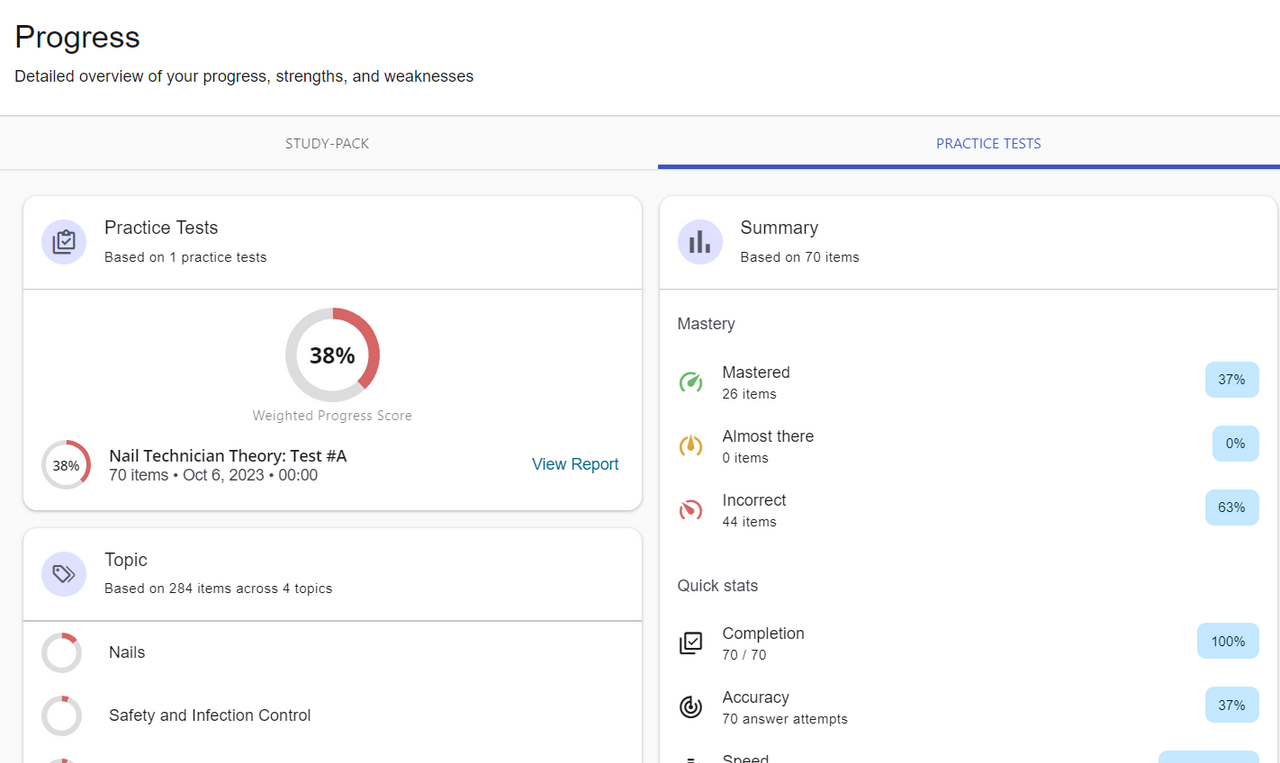
Task: Click the Nails topic progress ring
Action: pyautogui.click(x=62, y=653)
